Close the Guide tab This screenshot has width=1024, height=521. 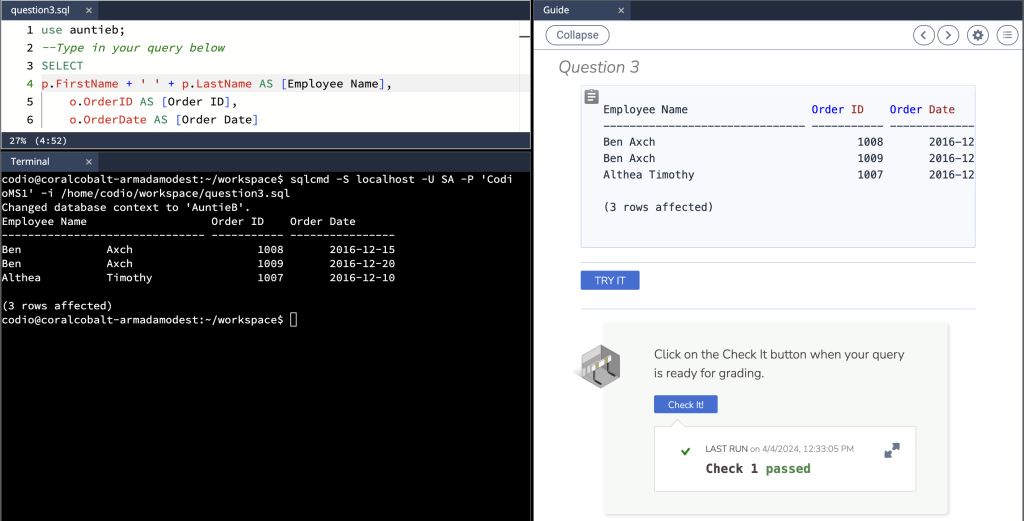(620, 10)
